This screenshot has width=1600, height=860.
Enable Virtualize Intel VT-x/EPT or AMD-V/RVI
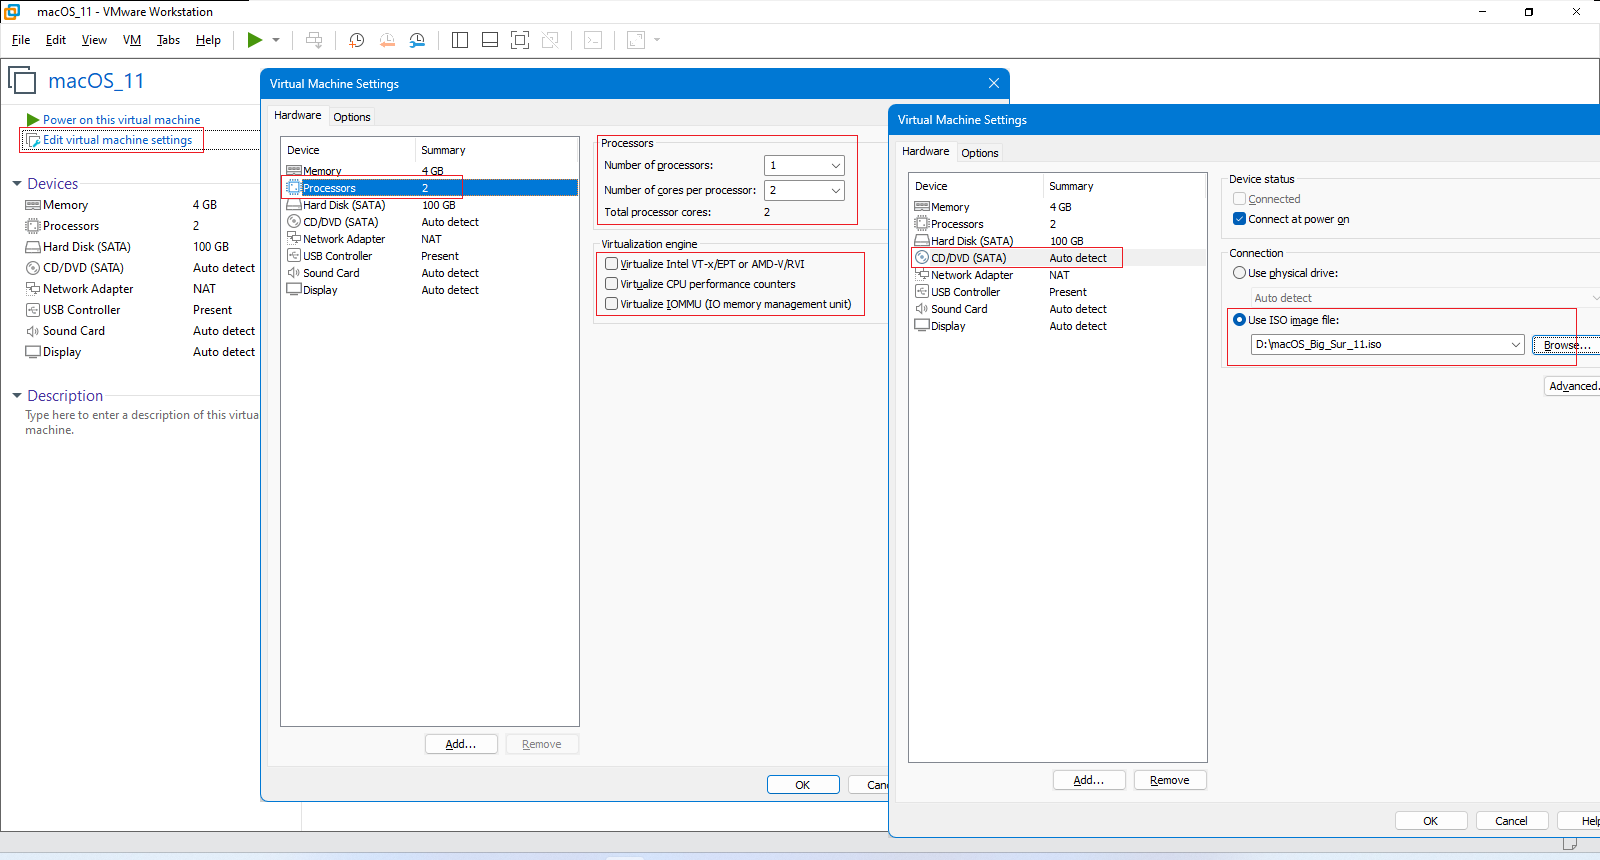click(611, 264)
